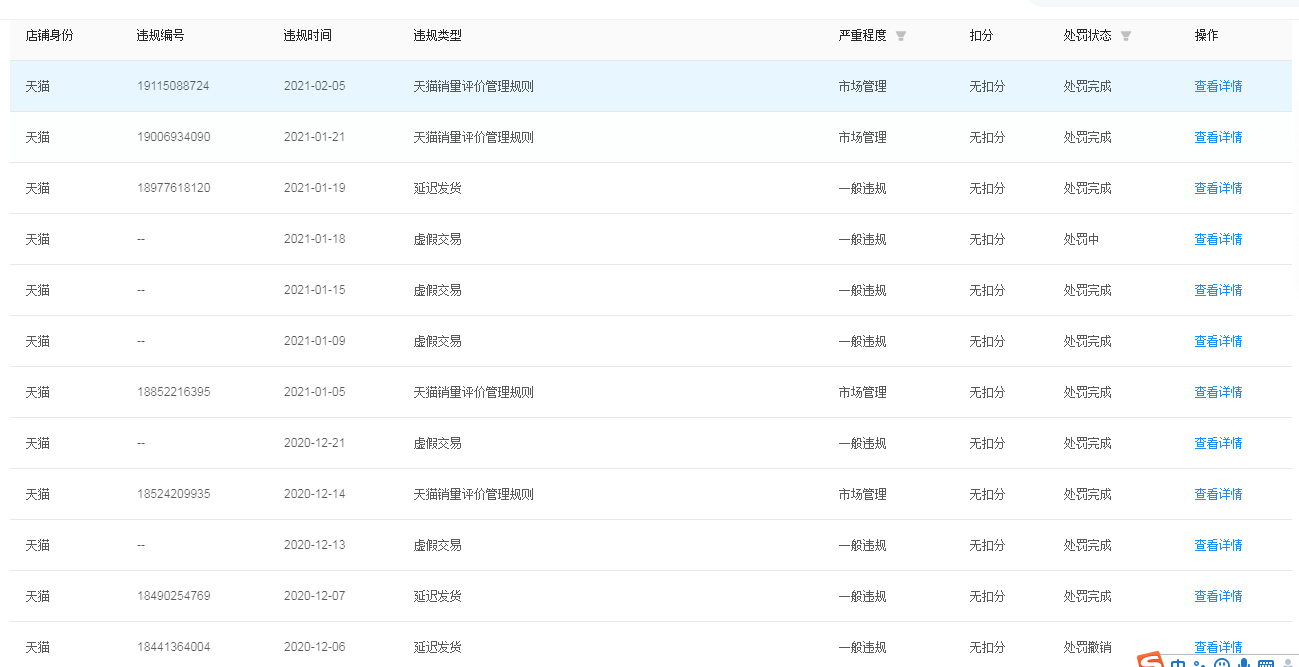Click the date 2021-01-19
This screenshot has height=667, width=1299.
click(314, 188)
